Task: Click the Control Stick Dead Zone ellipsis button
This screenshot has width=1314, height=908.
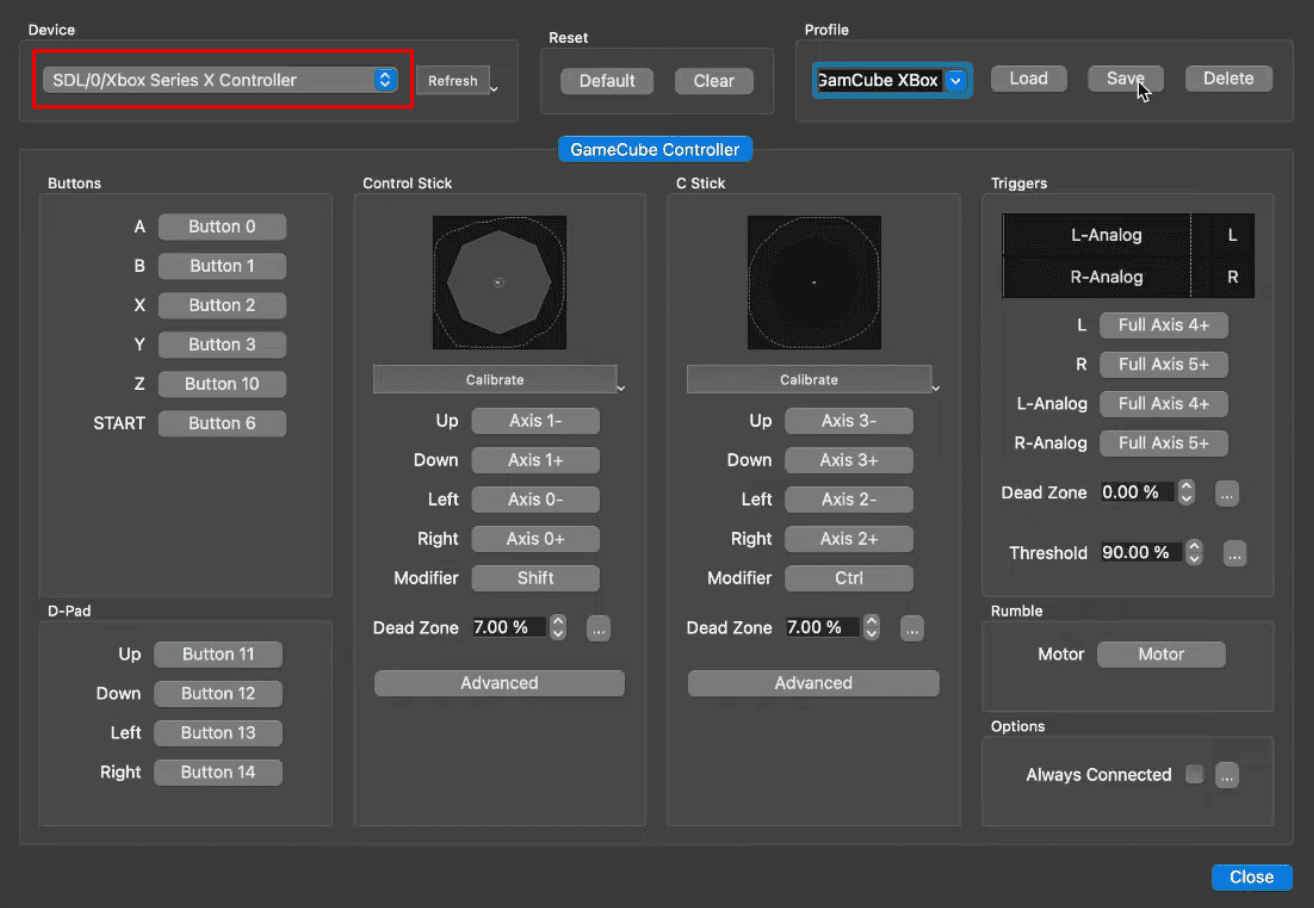Action: click(x=598, y=628)
